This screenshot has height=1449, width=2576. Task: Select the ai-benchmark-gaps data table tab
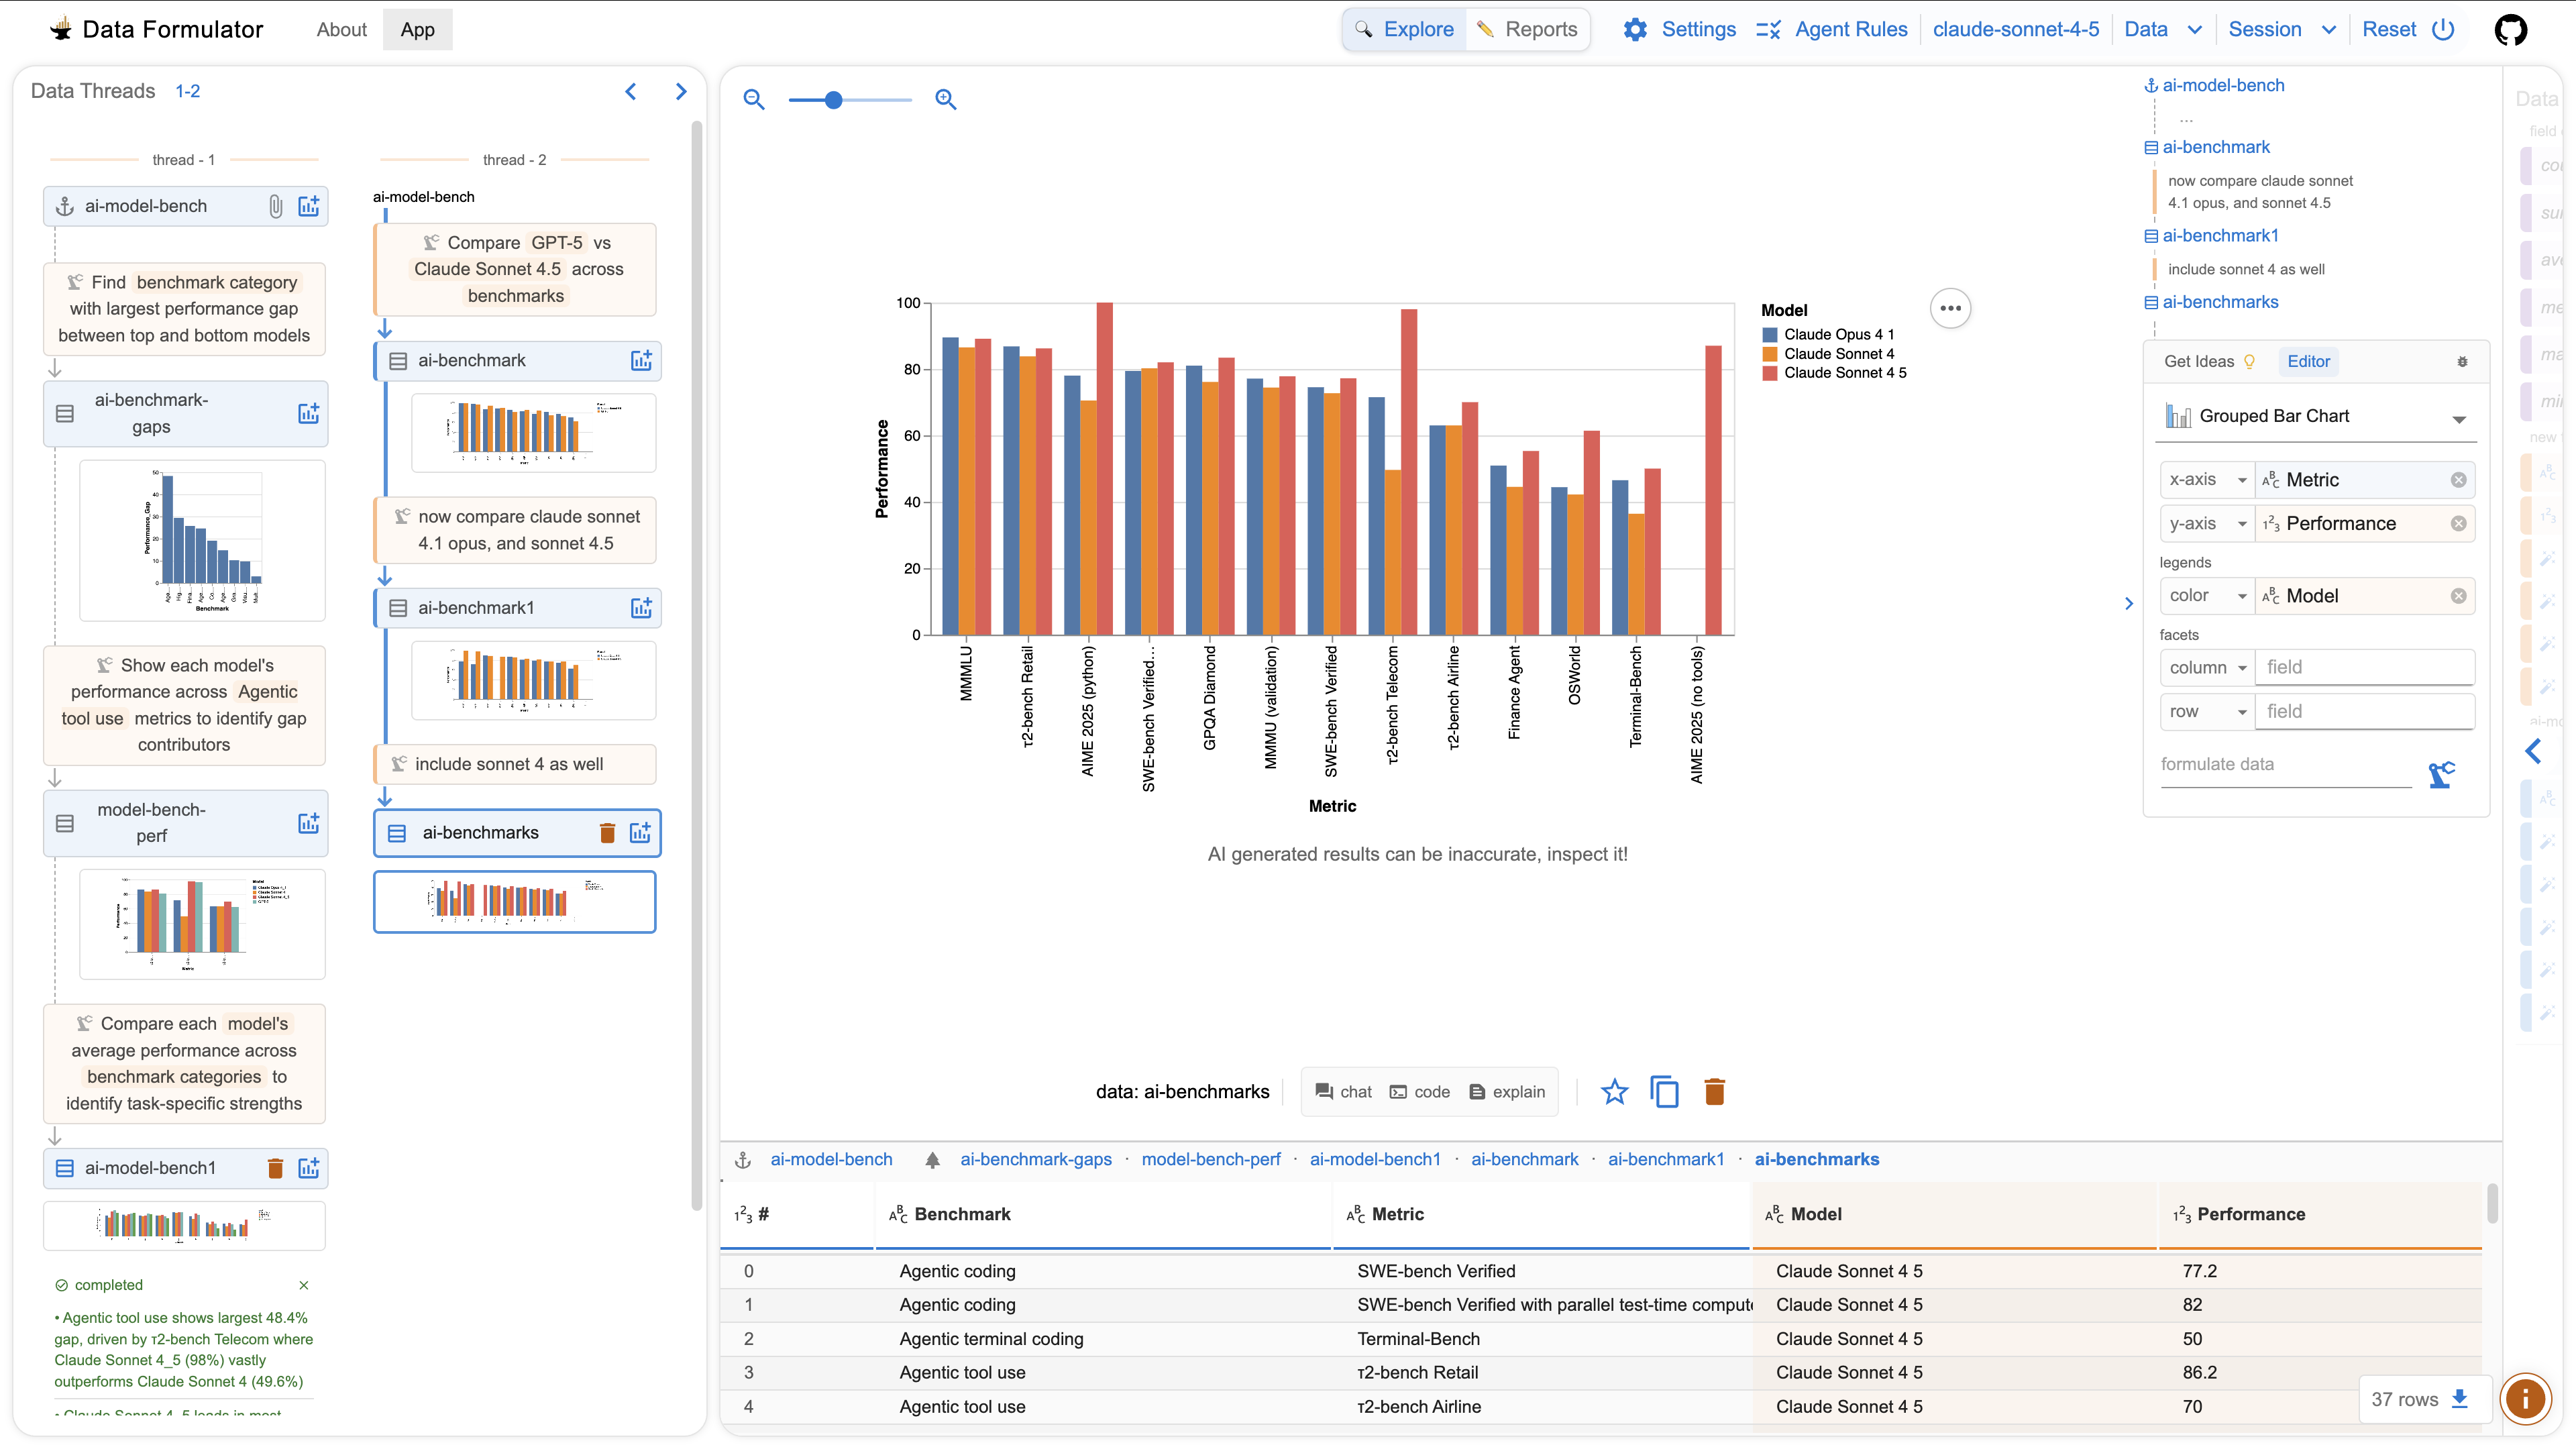tap(1036, 1159)
